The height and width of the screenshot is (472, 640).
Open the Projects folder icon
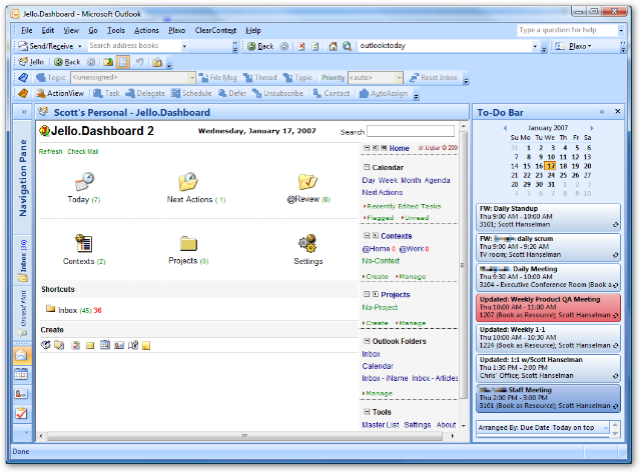point(188,243)
